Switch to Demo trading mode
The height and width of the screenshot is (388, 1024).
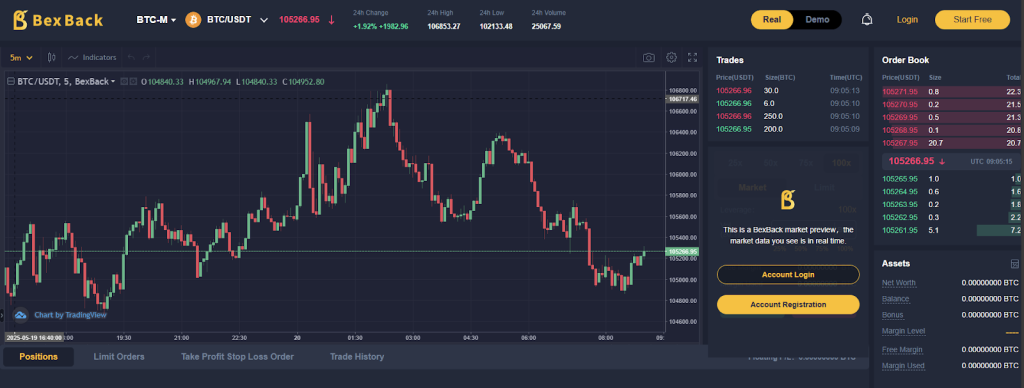(x=817, y=20)
